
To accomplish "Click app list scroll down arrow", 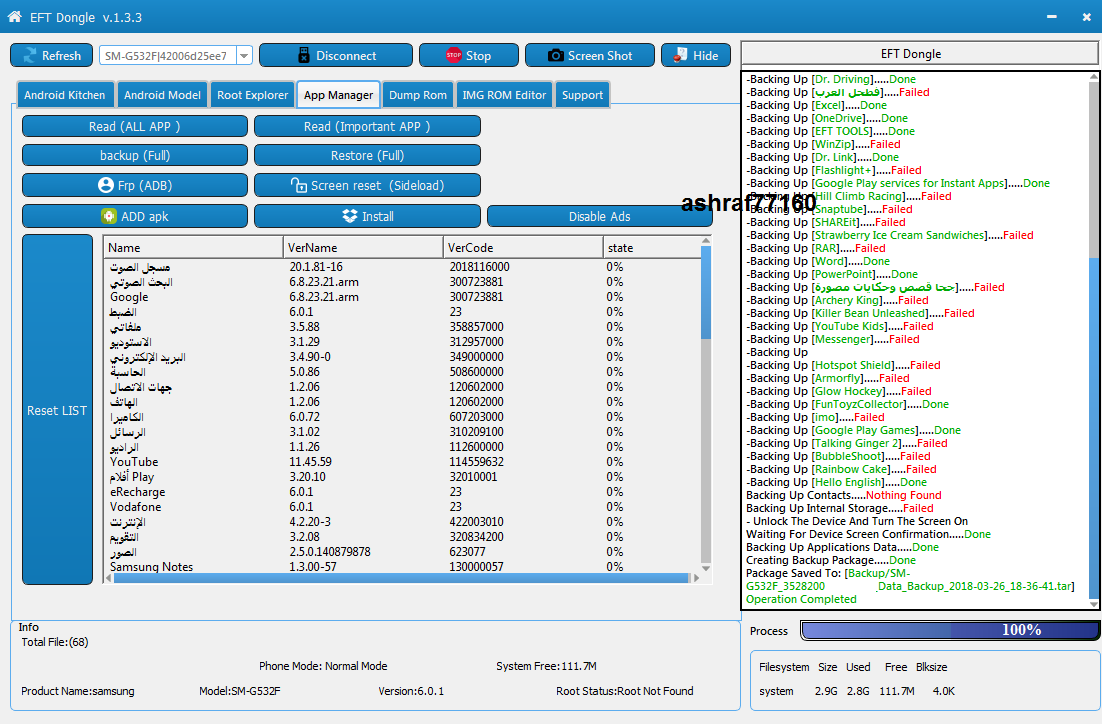I will (x=706, y=568).
